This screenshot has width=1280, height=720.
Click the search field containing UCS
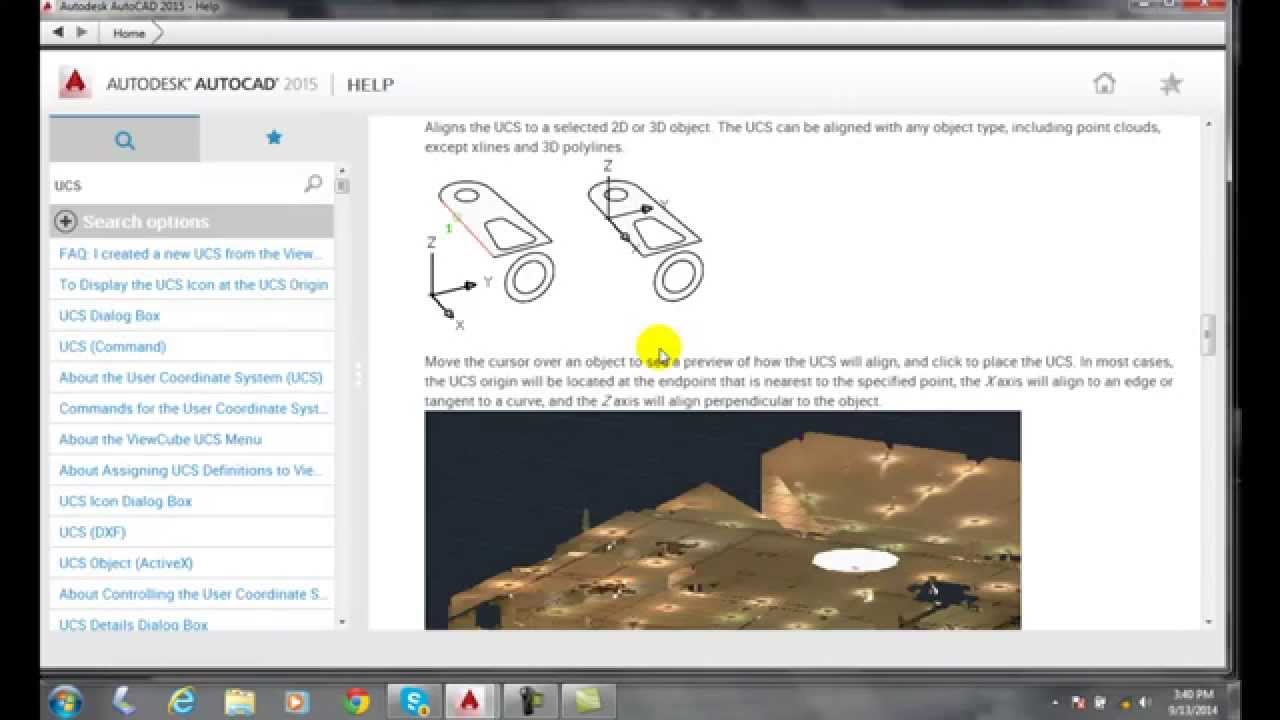pos(175,185)
